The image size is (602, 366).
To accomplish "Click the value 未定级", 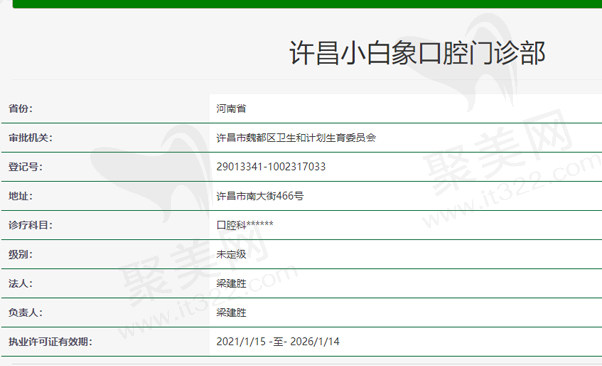I will (x=231, y=254).
